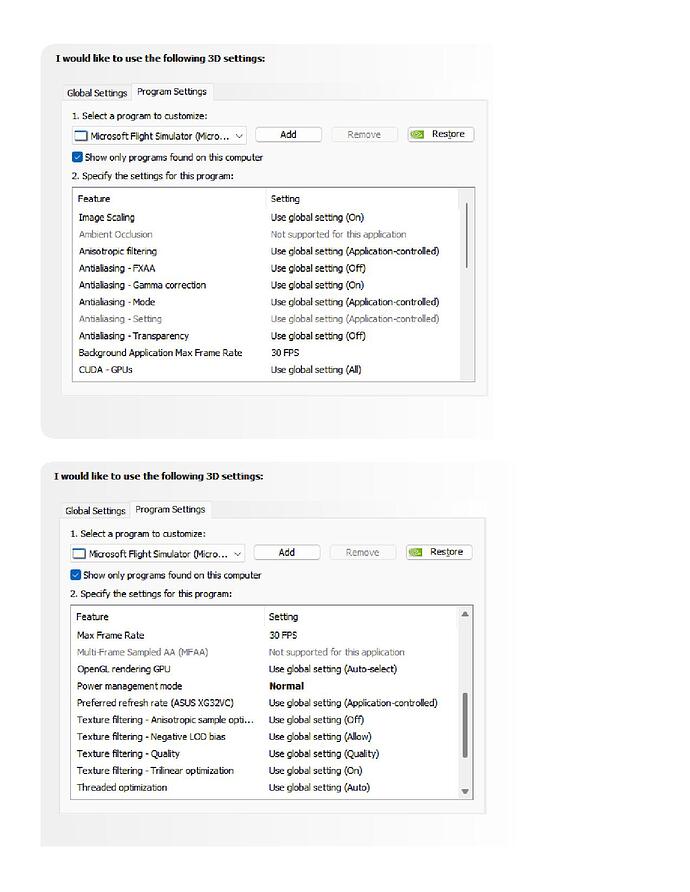Viewport: 690px width, 892px height.
Task: Click 'Use global setting (Auto-select)' value
Action: 333,669
